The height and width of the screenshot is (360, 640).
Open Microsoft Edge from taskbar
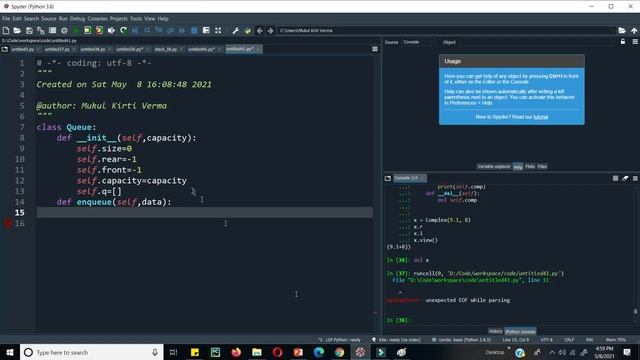(x=319, y=352)
